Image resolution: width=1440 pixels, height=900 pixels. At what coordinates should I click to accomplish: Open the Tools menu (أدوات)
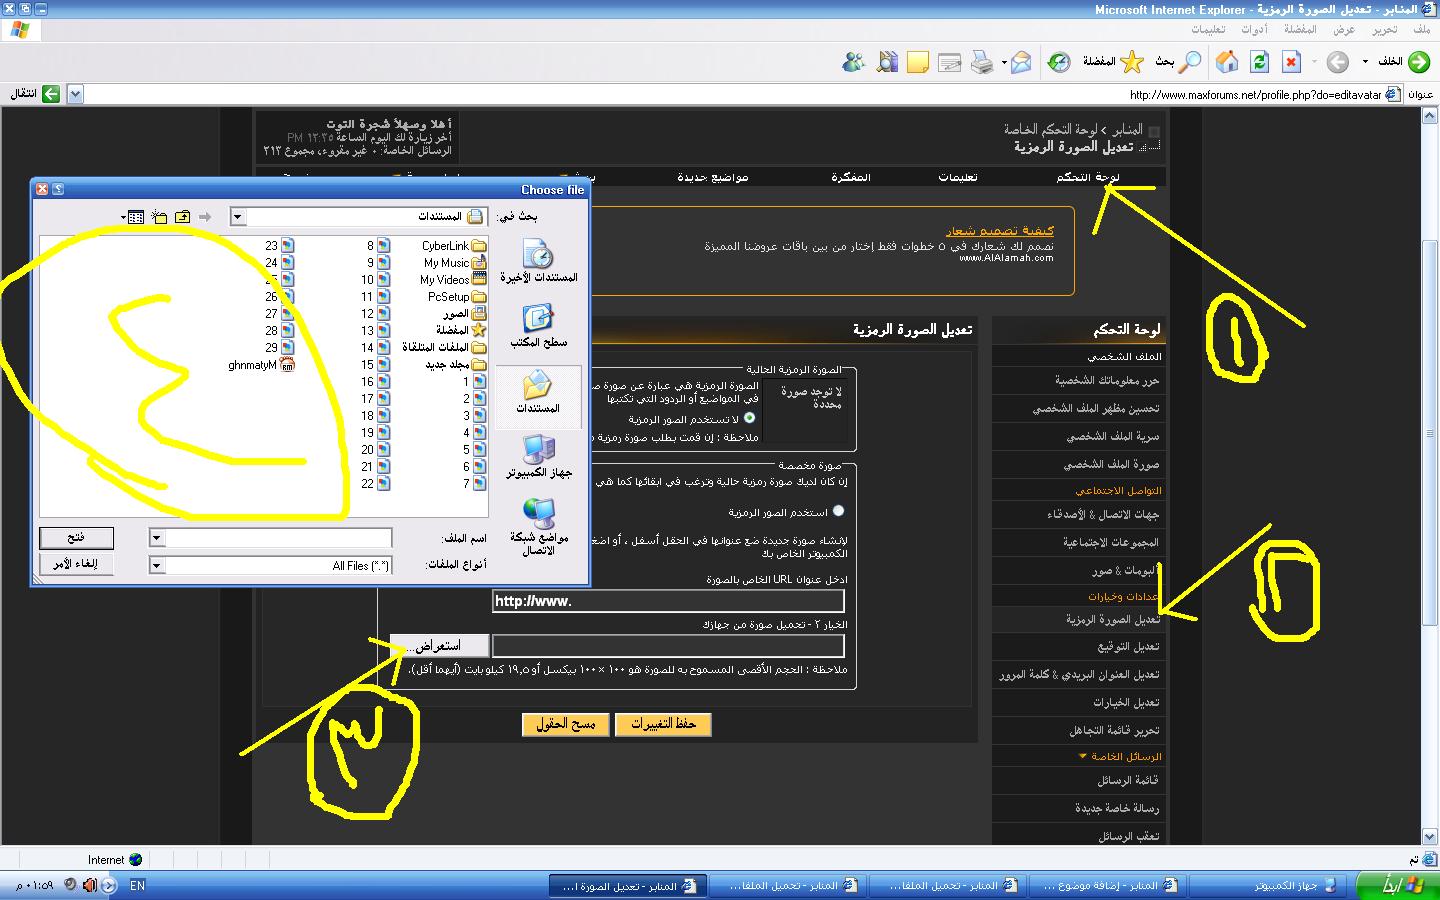[x=1254, y=29]
